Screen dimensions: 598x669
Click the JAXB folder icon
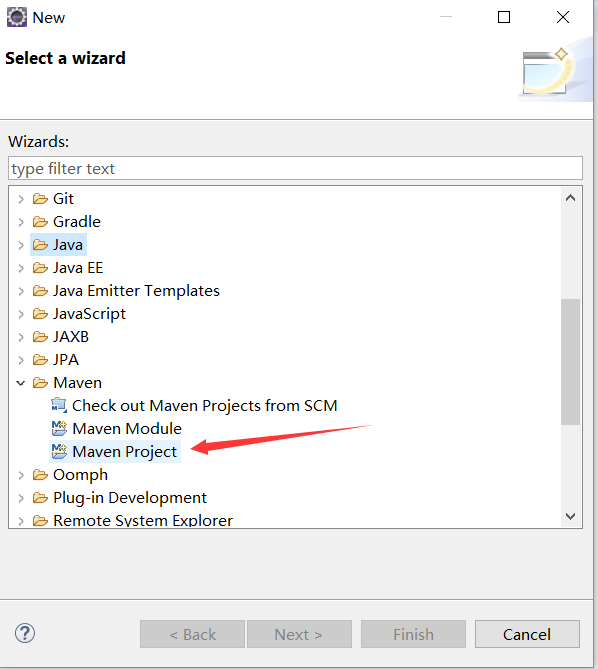(41, 337)
